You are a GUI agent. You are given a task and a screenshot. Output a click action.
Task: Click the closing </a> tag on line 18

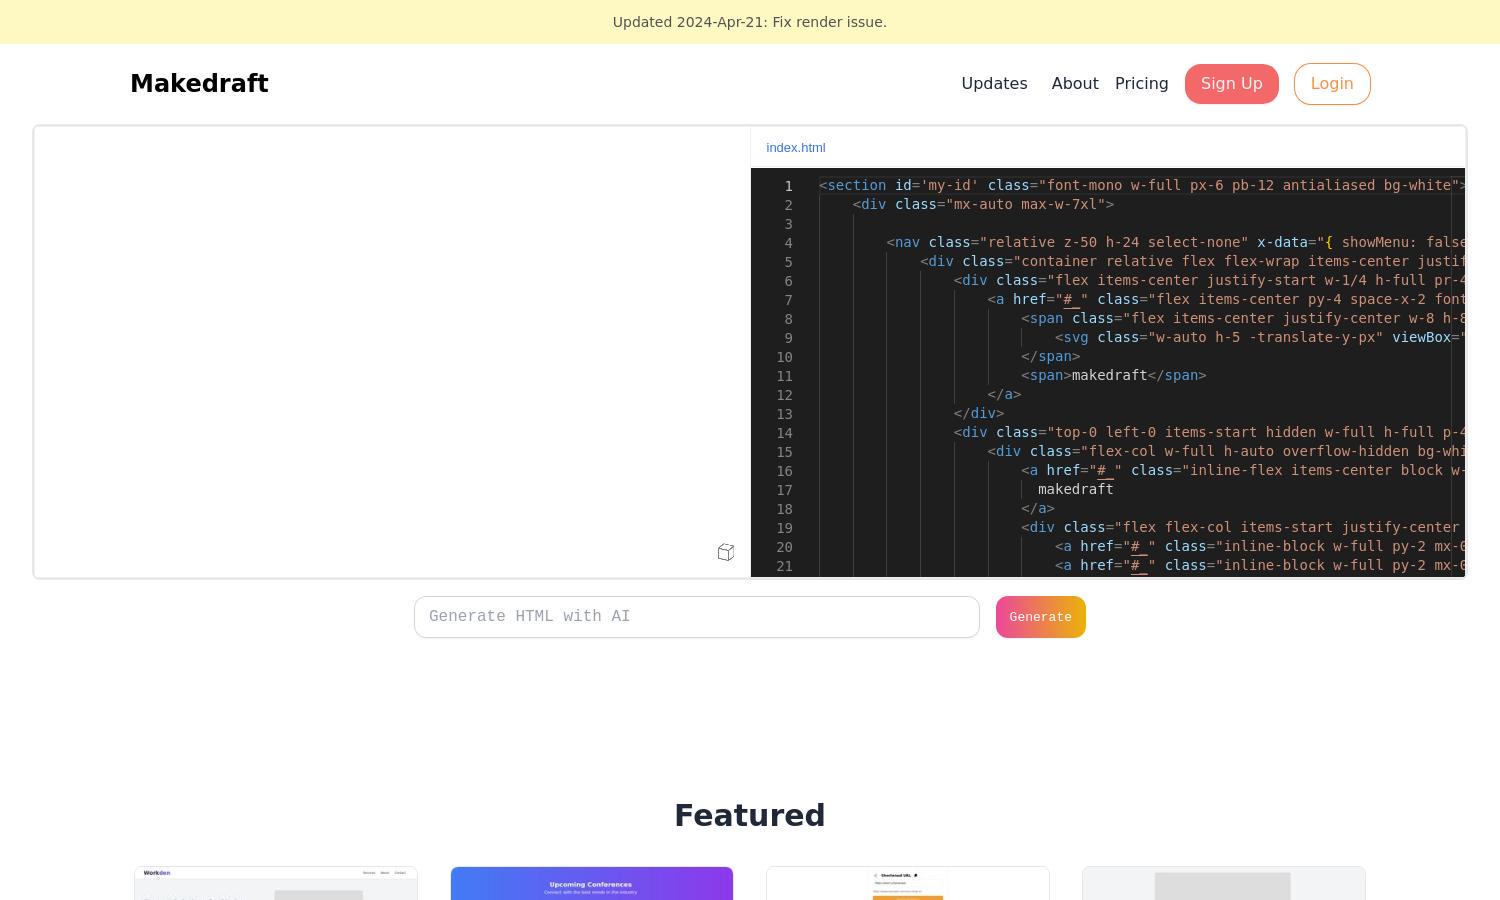coord(1038,508)
